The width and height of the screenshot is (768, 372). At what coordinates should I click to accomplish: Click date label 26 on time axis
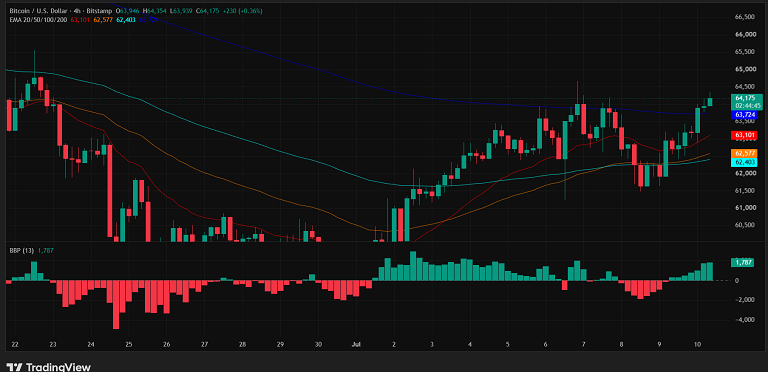[167, 344]
